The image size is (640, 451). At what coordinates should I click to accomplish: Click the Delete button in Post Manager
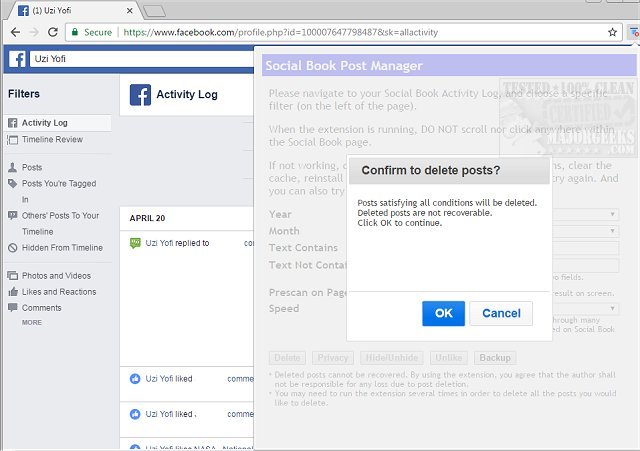coord(287,358)
